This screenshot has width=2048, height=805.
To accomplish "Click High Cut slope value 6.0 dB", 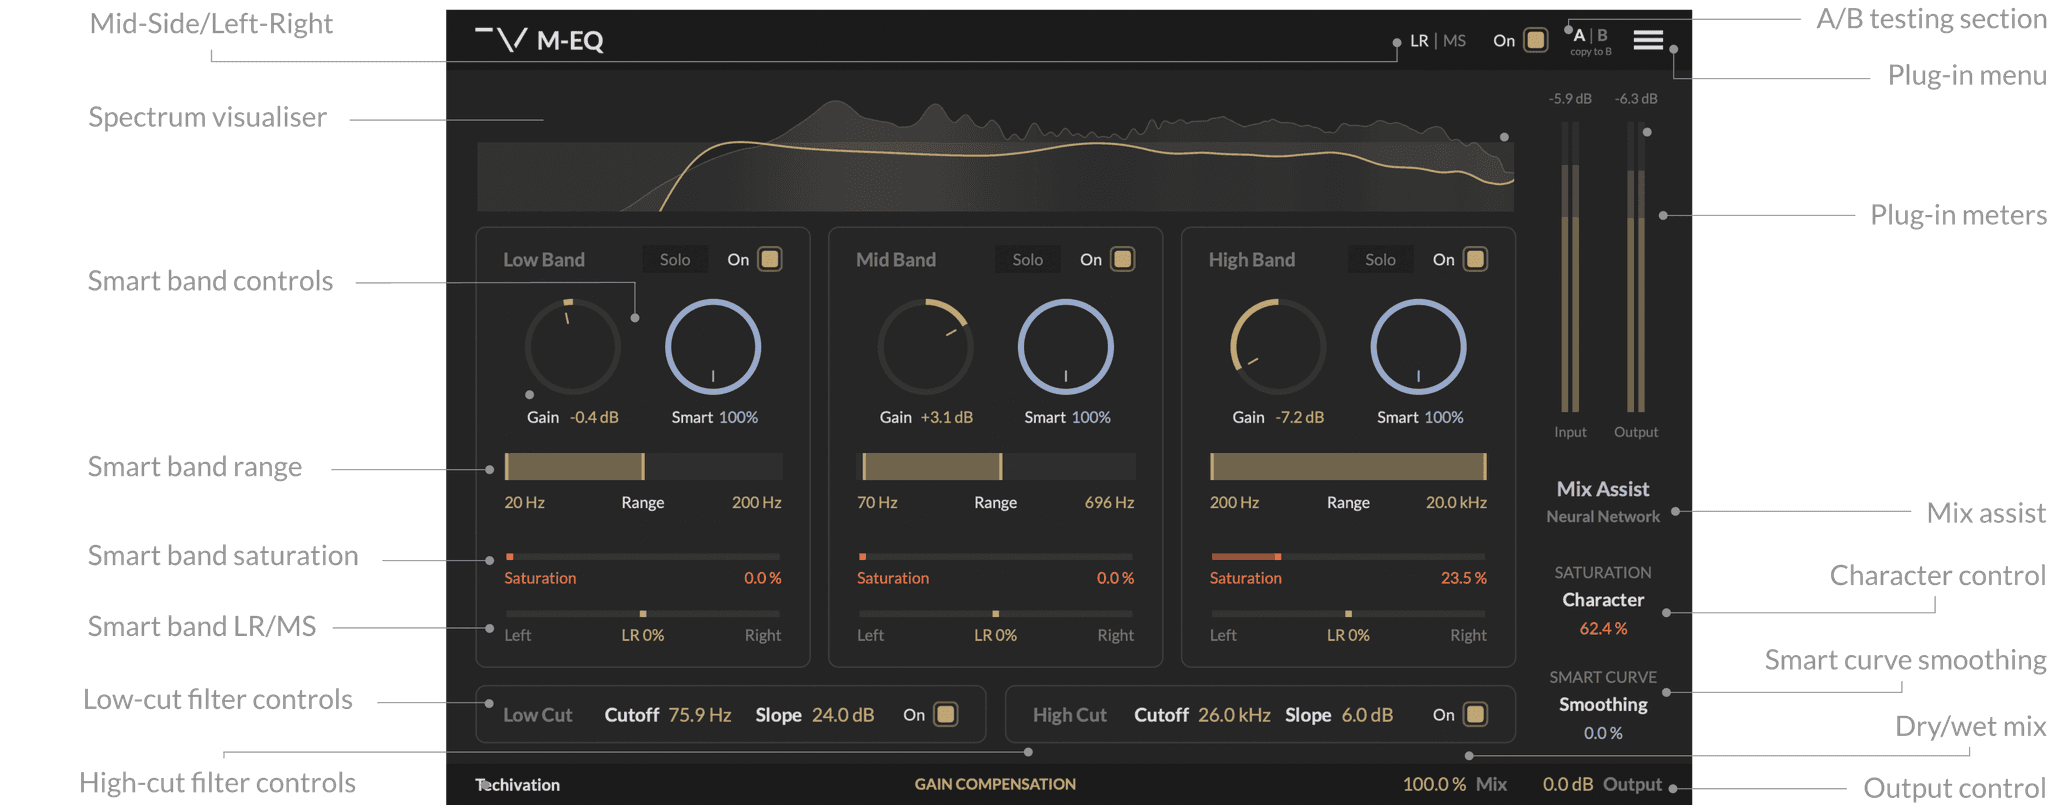I will tap(1367, 715).
